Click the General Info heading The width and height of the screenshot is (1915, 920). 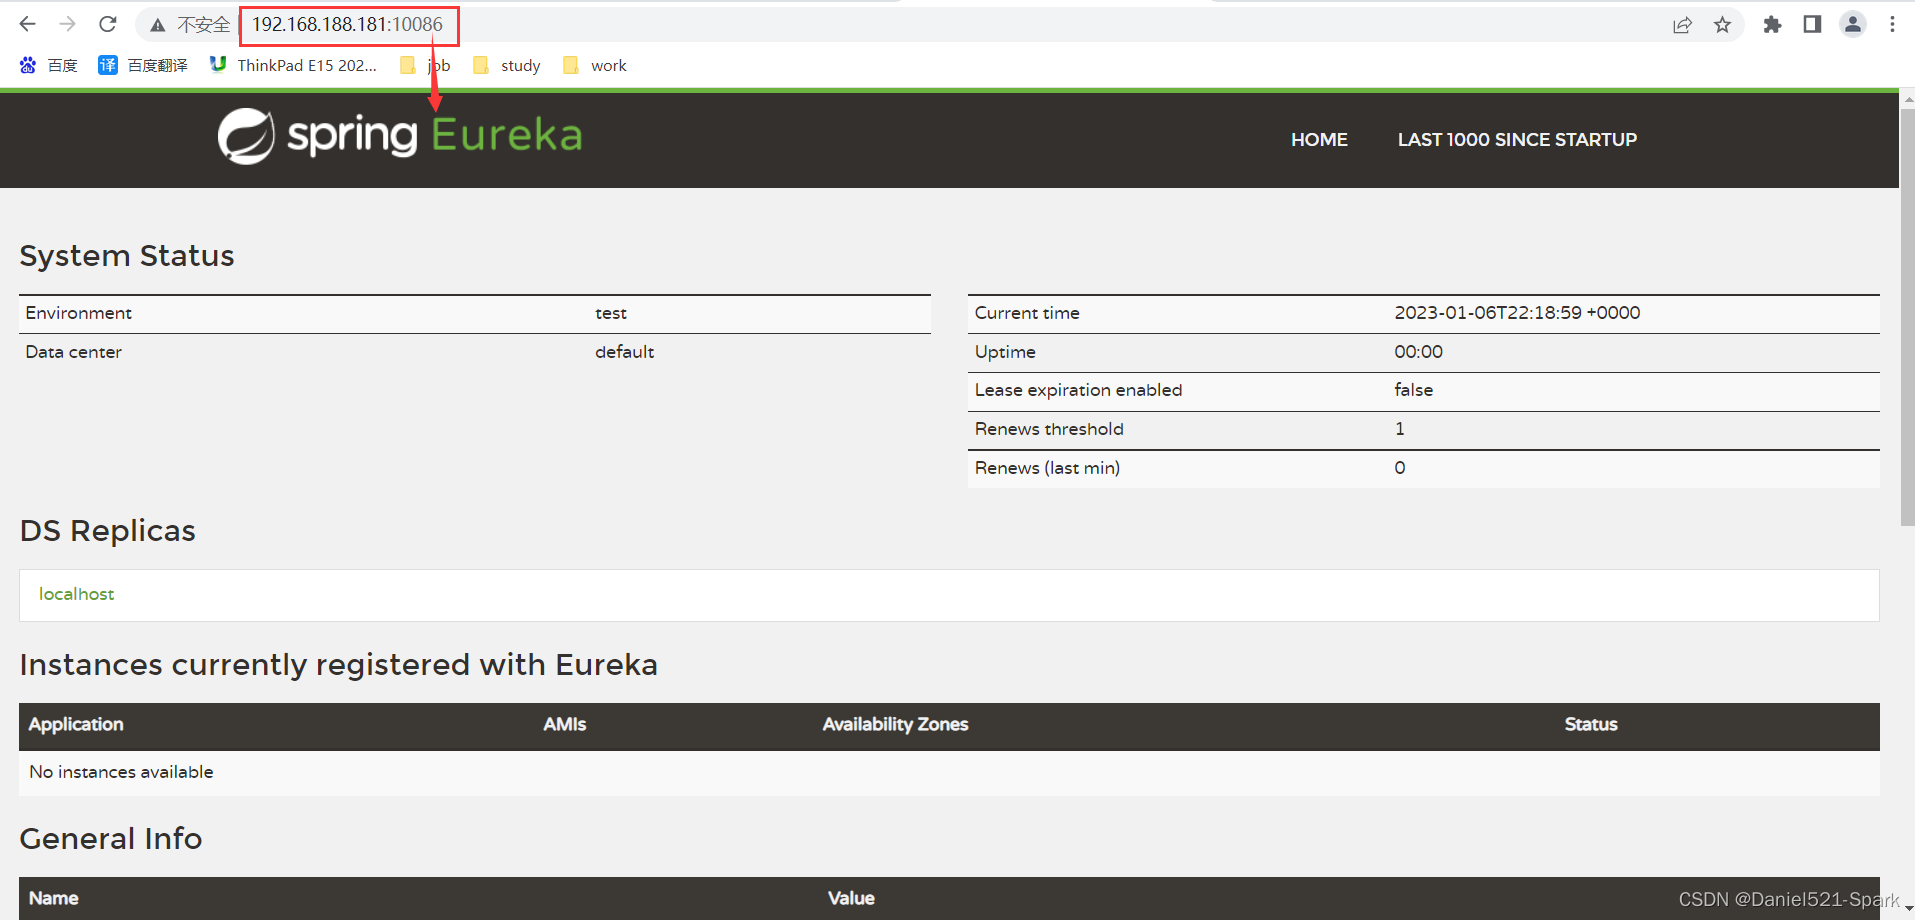pyautogui.click(x=111, y=839)
